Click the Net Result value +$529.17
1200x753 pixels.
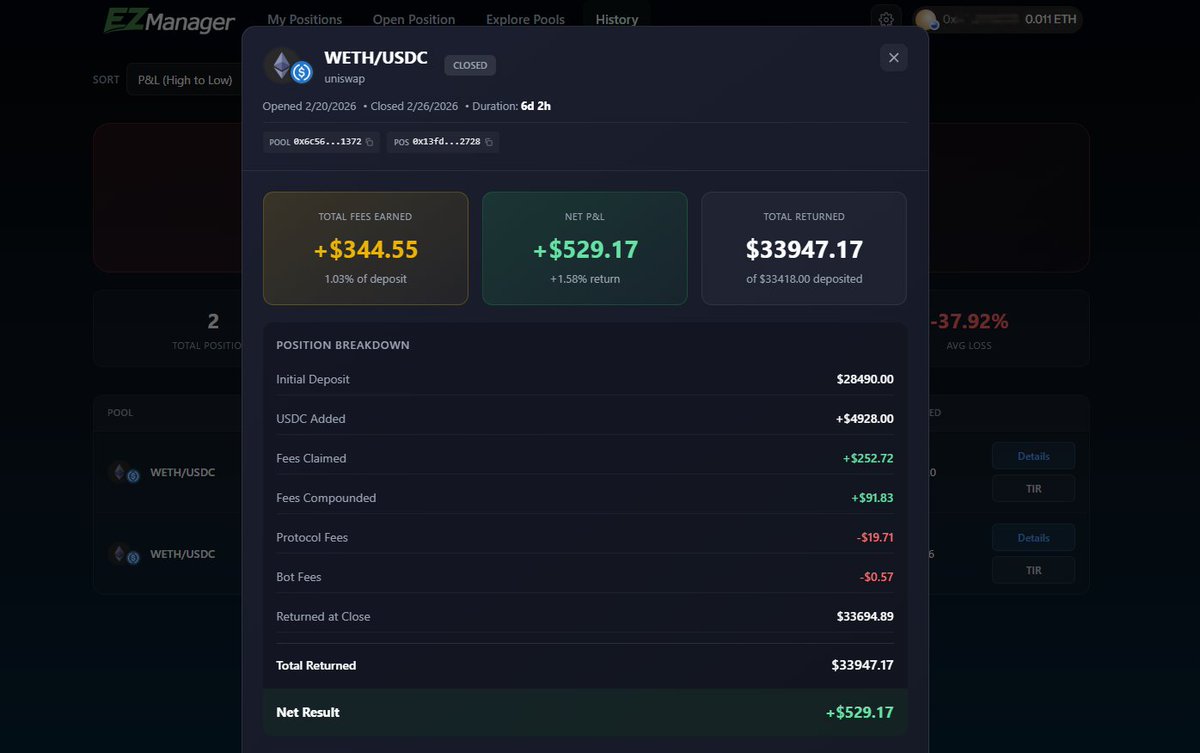pyautogui.click(x=860, y=713)
